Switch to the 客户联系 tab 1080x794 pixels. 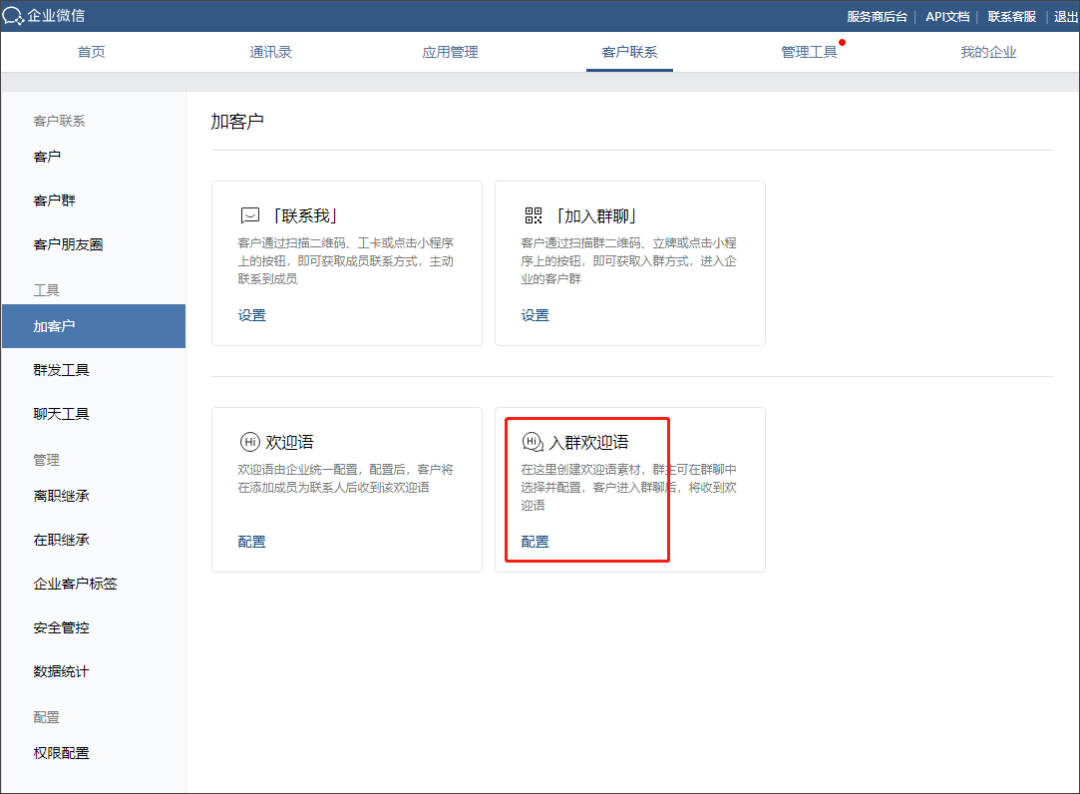[x=629, y=52]
